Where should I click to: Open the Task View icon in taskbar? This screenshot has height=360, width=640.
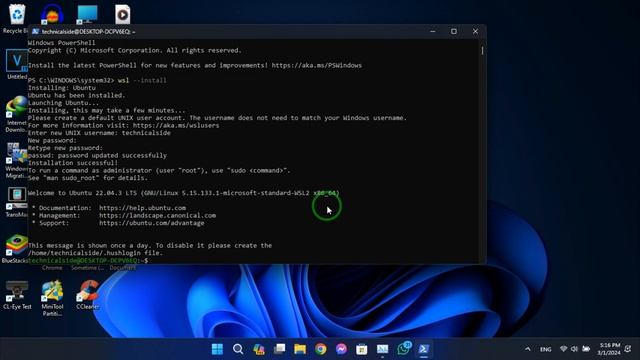coord(280,349)
